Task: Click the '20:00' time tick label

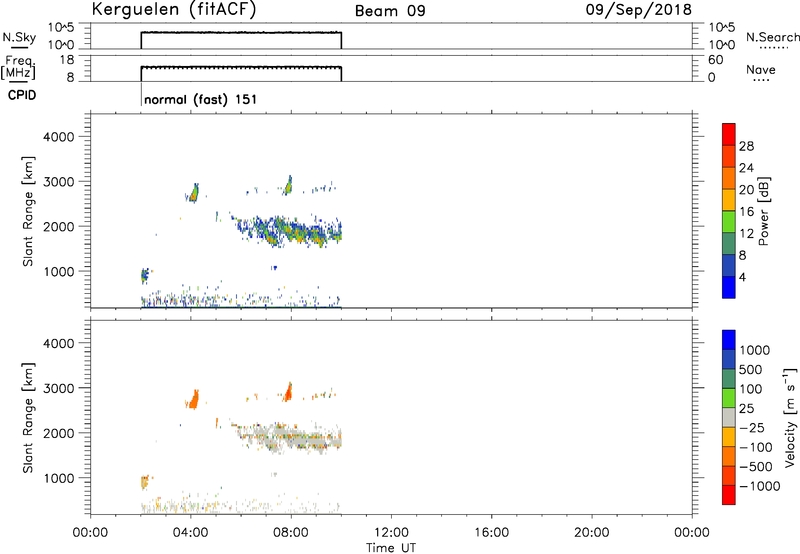Action: [592, 533]
